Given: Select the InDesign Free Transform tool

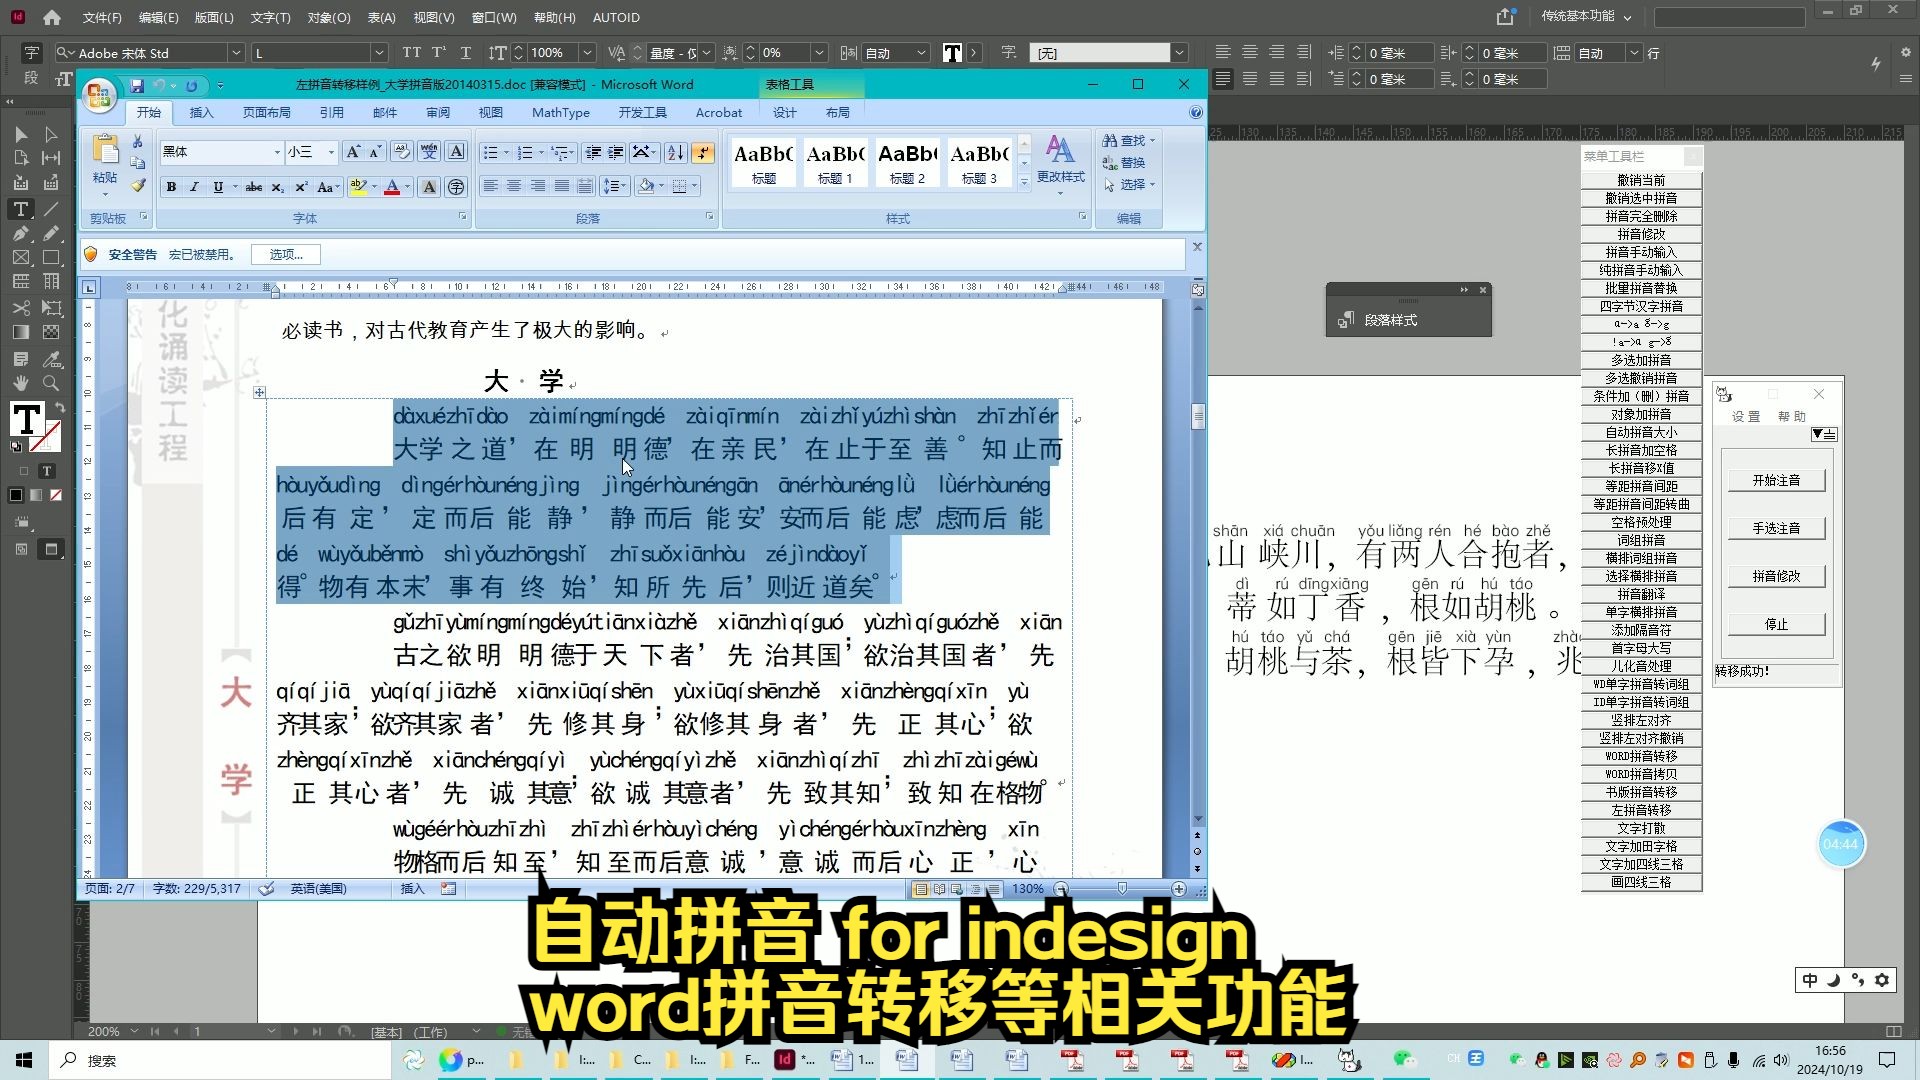Looking at the screenshot, I should point(51,308).
